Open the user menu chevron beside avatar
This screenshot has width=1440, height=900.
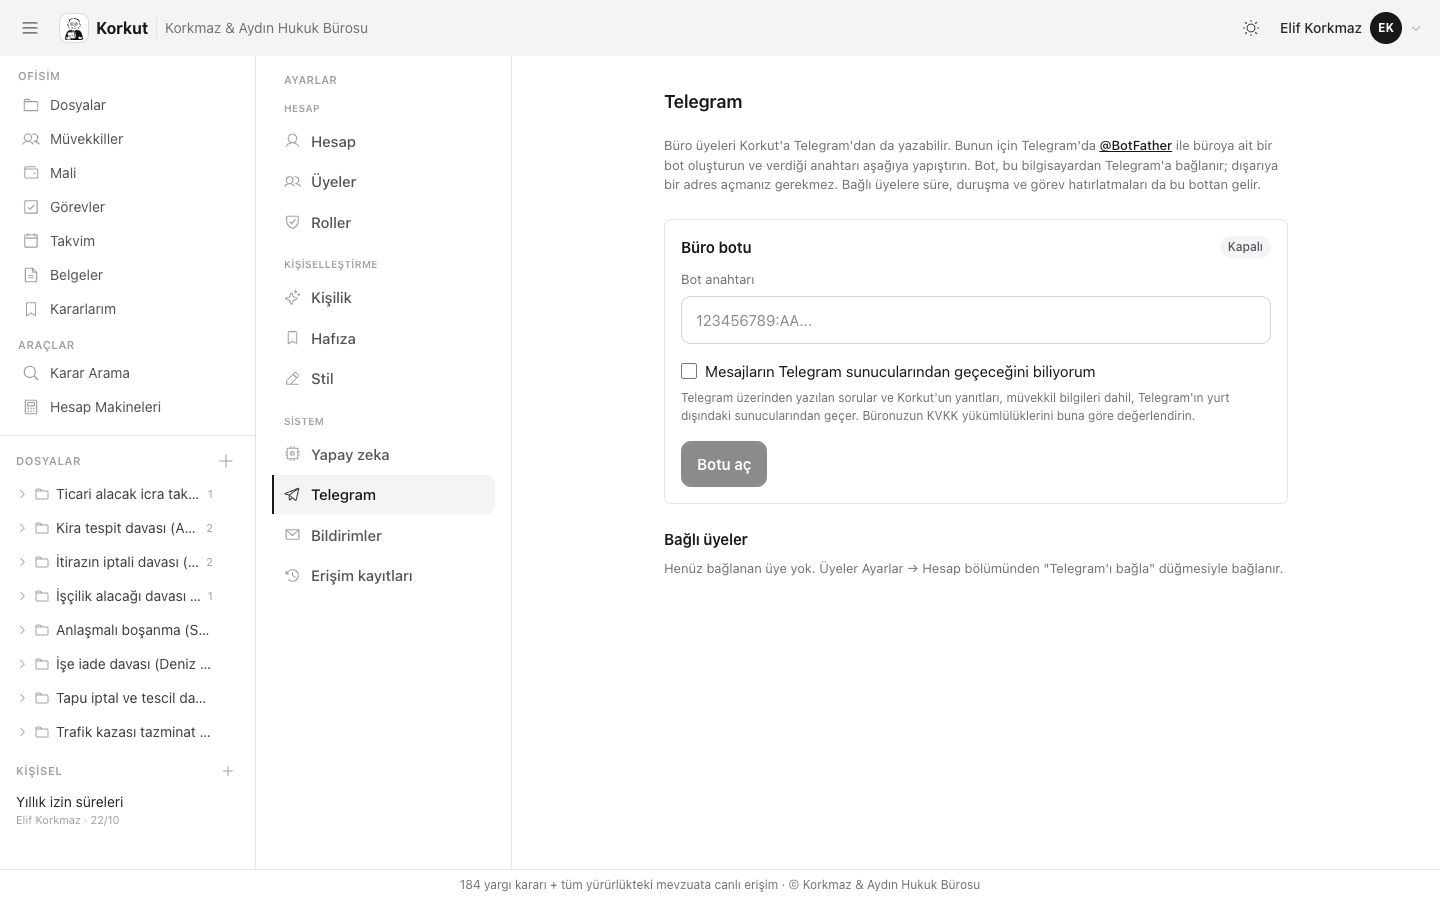tap(1416, 28)
